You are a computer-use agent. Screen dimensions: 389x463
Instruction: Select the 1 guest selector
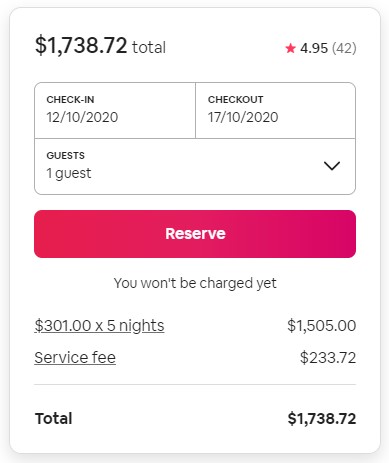tap(195, 166)
